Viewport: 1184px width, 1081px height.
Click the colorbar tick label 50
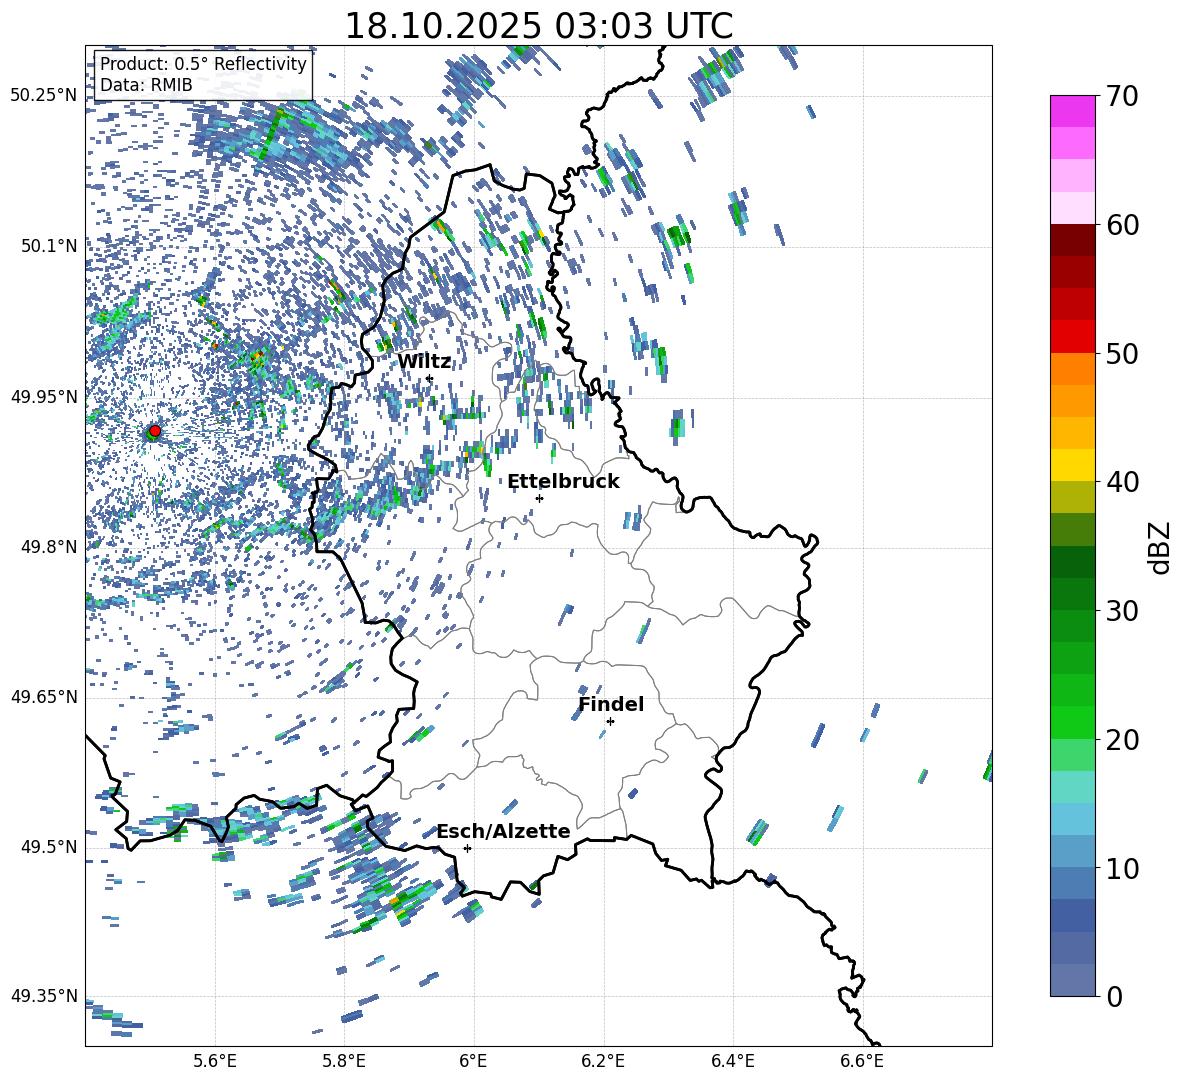tap(1123, 354)
